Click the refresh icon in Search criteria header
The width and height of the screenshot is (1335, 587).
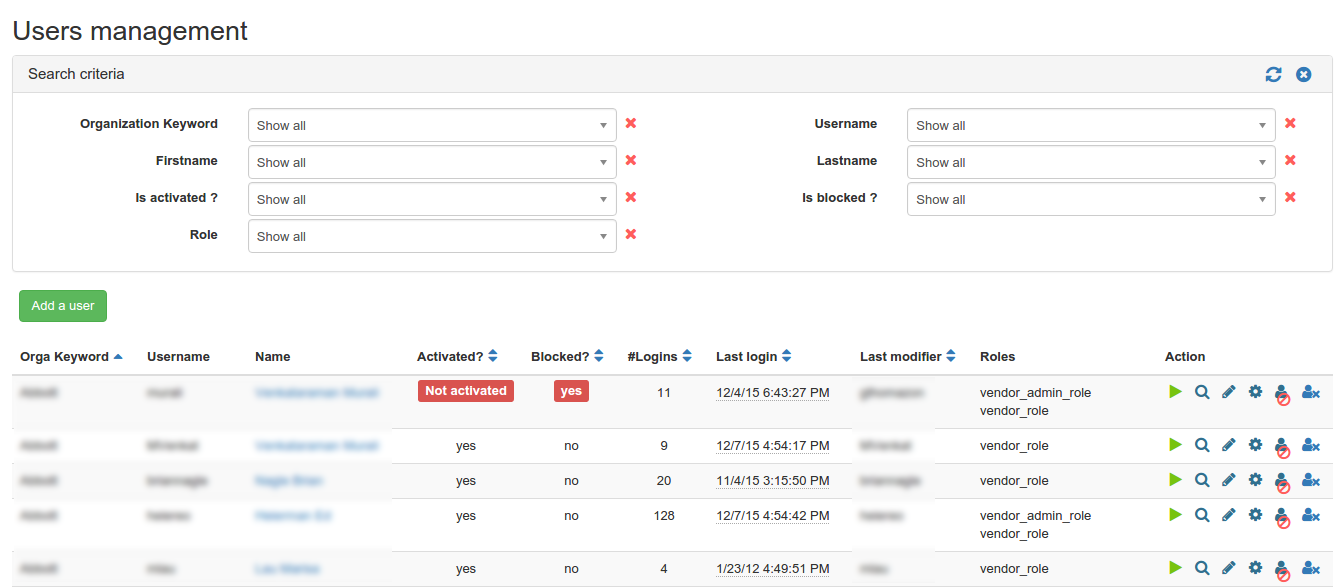pyautogui.click(x=1273, y=74)
